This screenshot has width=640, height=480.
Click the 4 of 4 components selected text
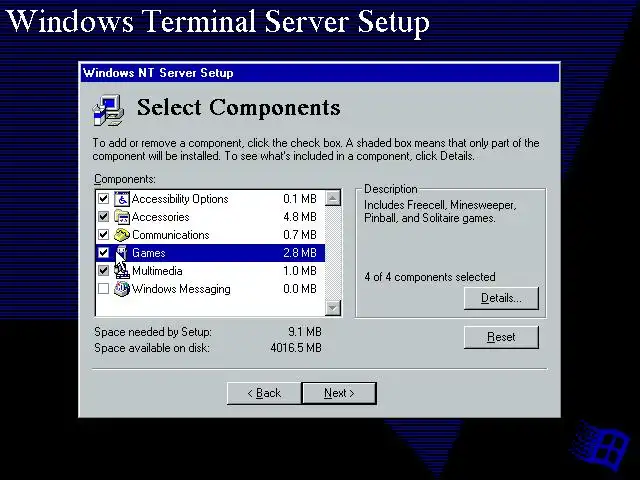click(430, 277)
